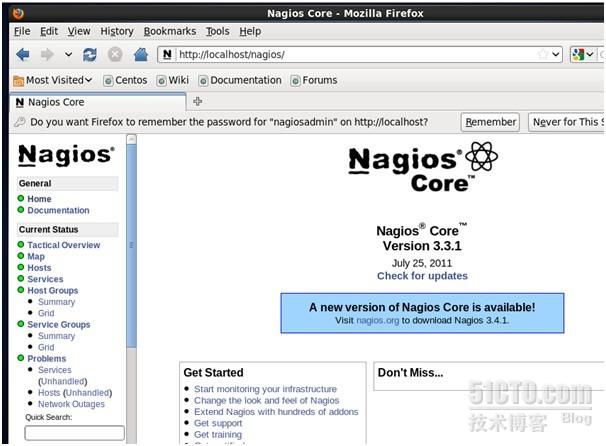Bookmark this page with the star icon

click(543, 54)
